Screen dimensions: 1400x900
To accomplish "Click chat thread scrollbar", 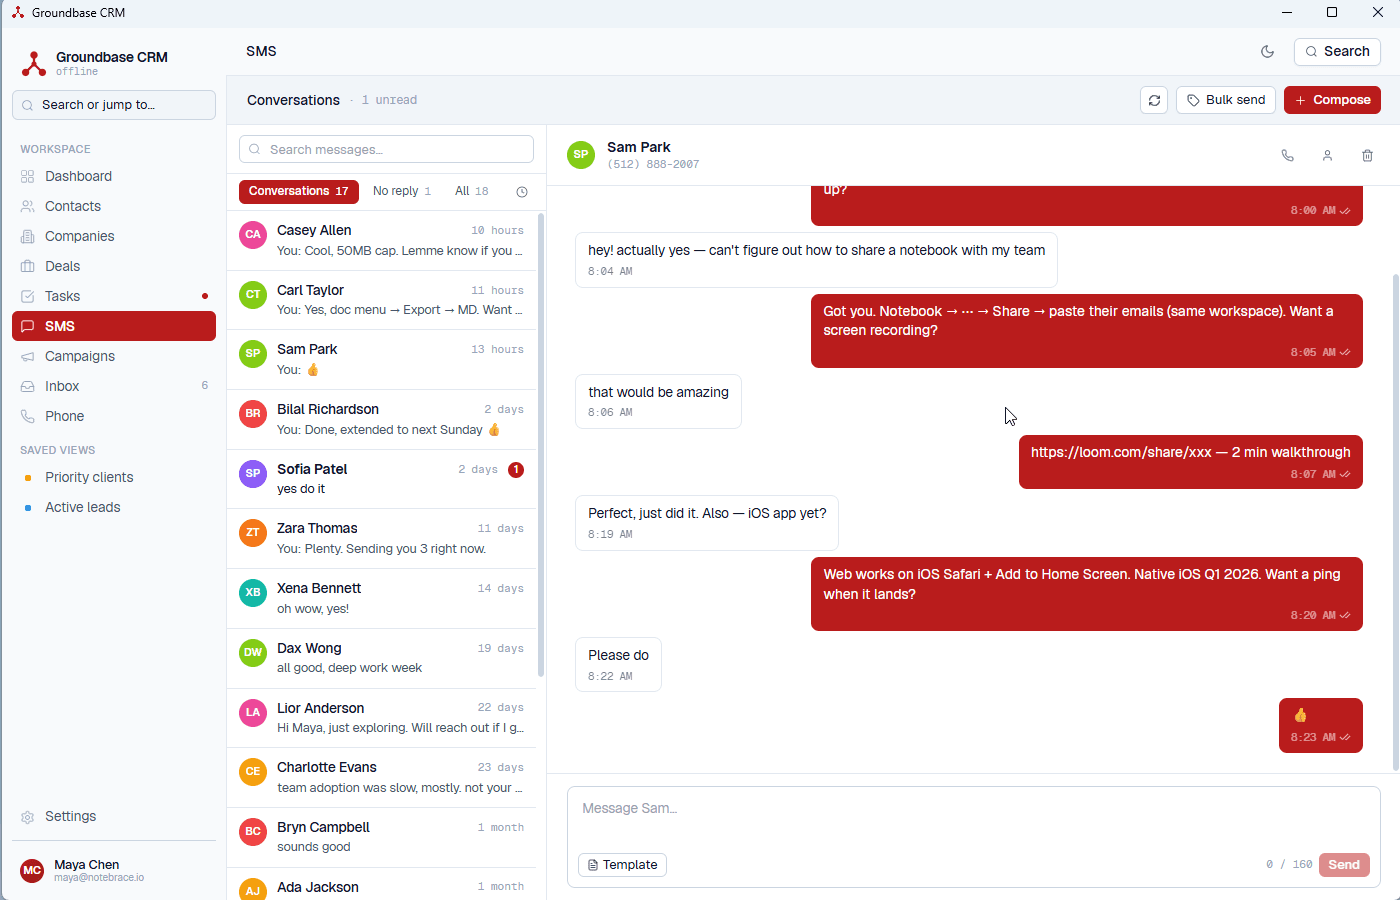I will (x=1396, y=520).
